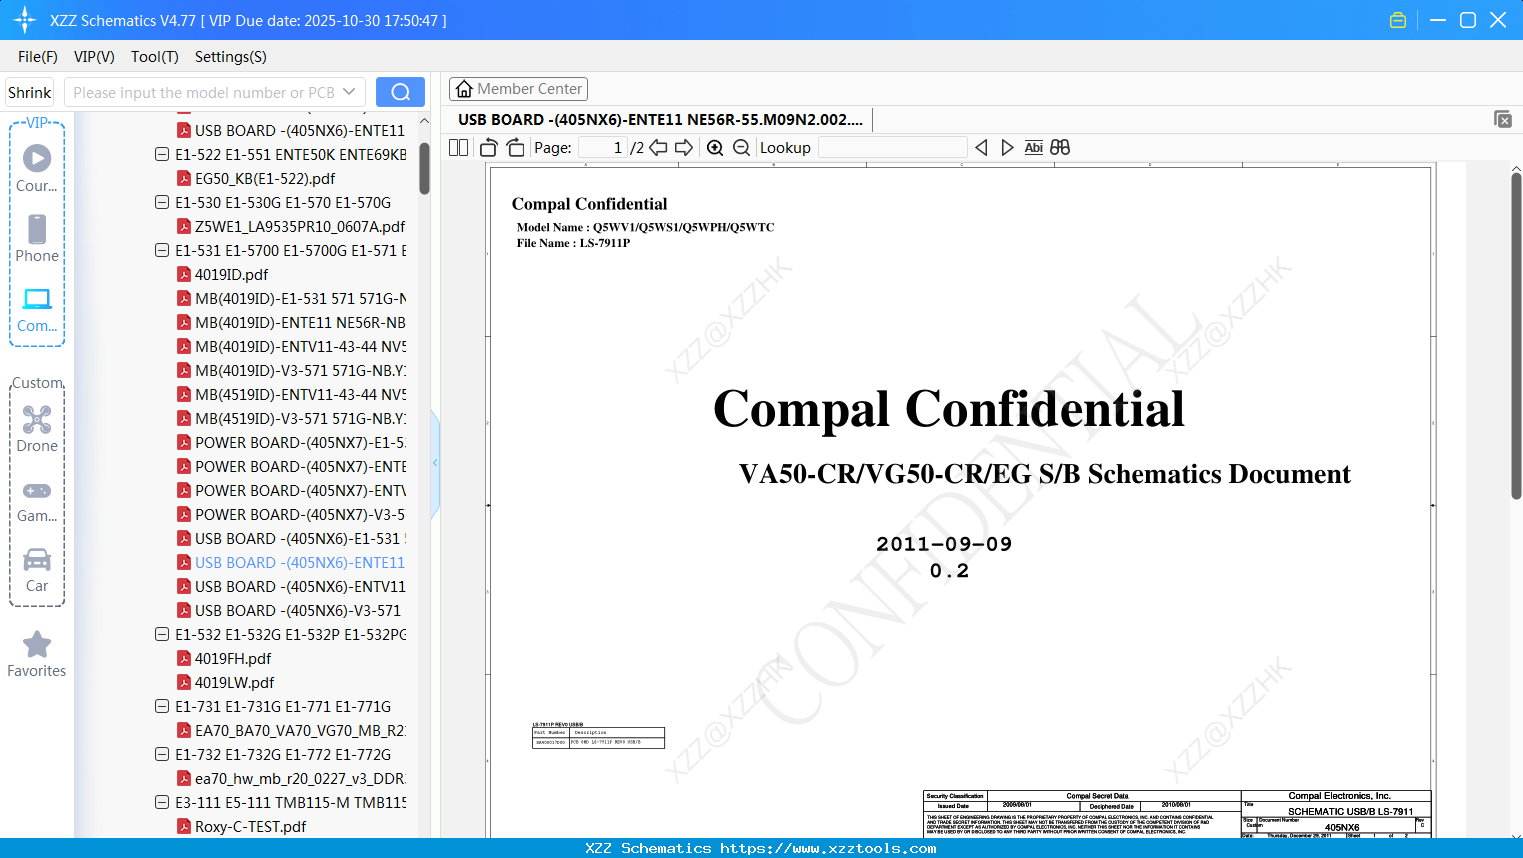Rotate the page counterclockwise
Viewport: 1523px width, 858px height.
pyautogui.click(x=489, y=147)
